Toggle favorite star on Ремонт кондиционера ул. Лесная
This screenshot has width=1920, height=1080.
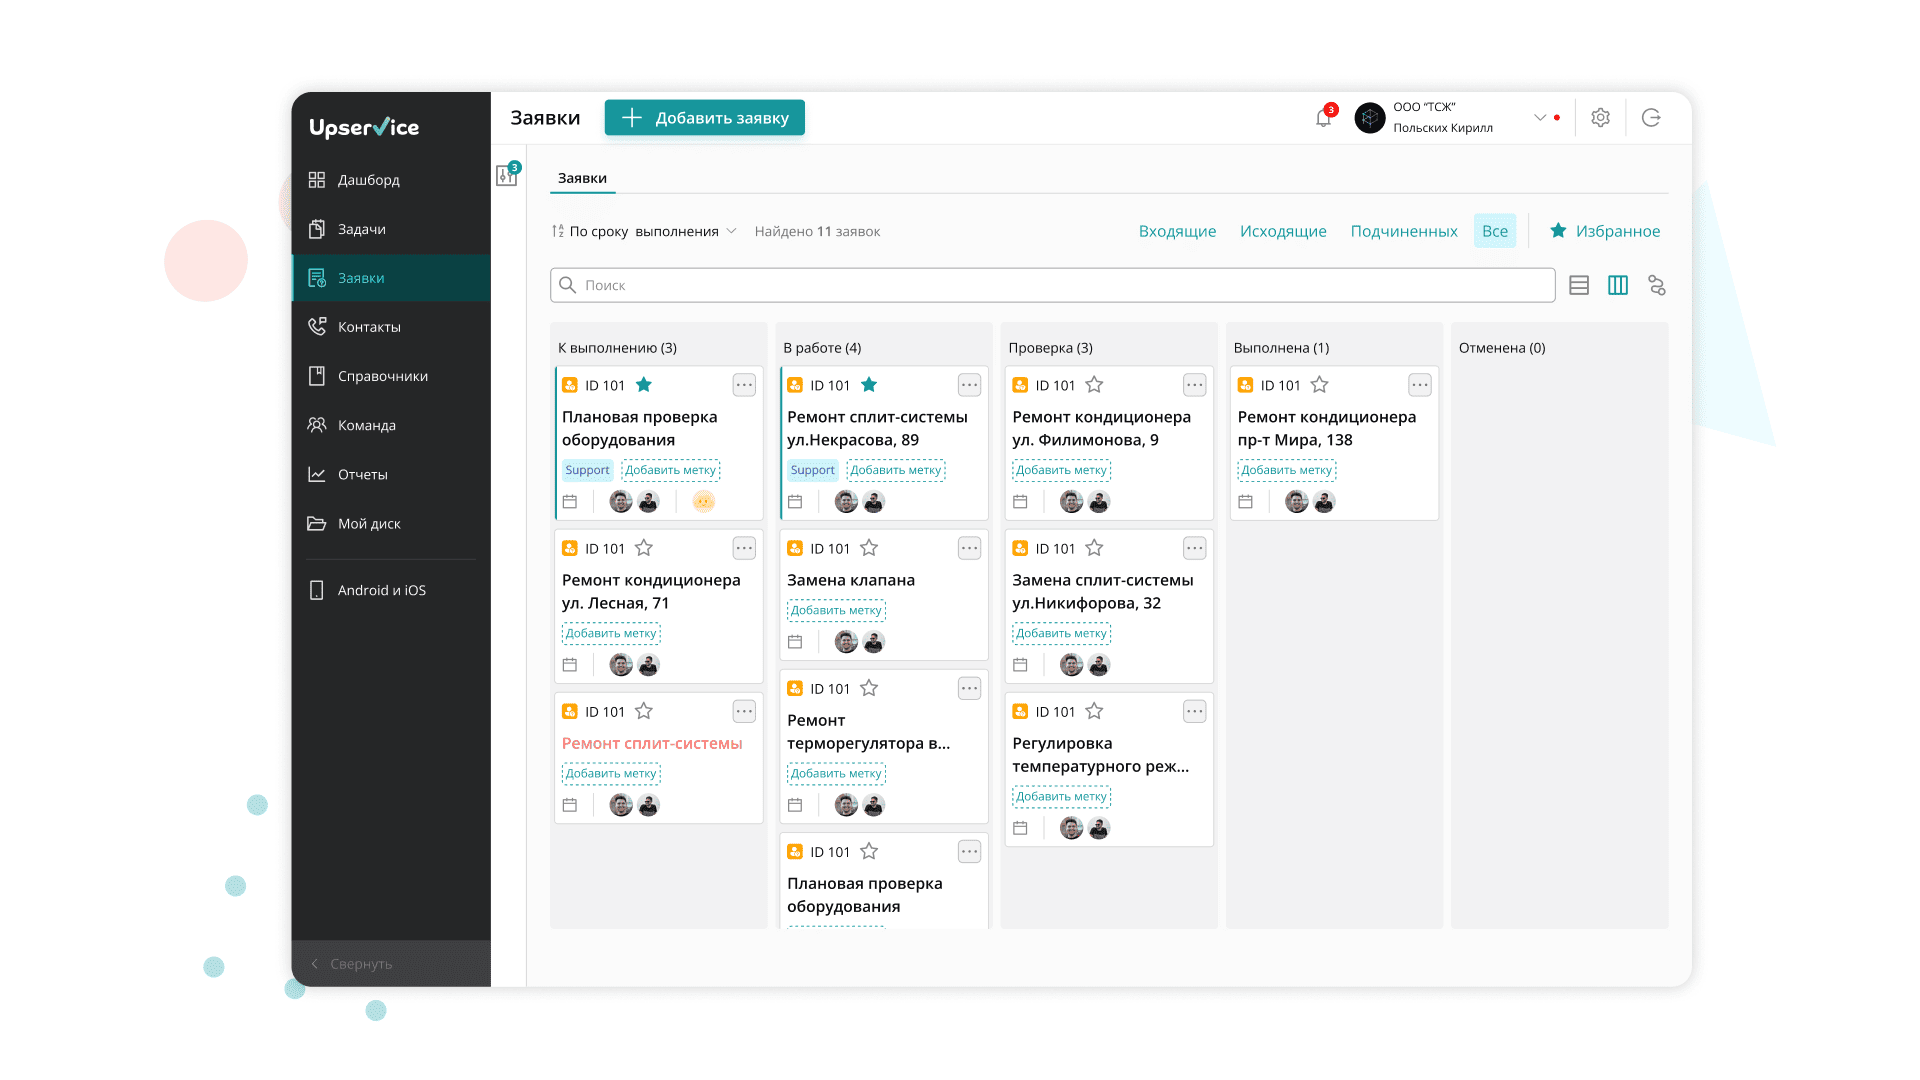point(644,548)
